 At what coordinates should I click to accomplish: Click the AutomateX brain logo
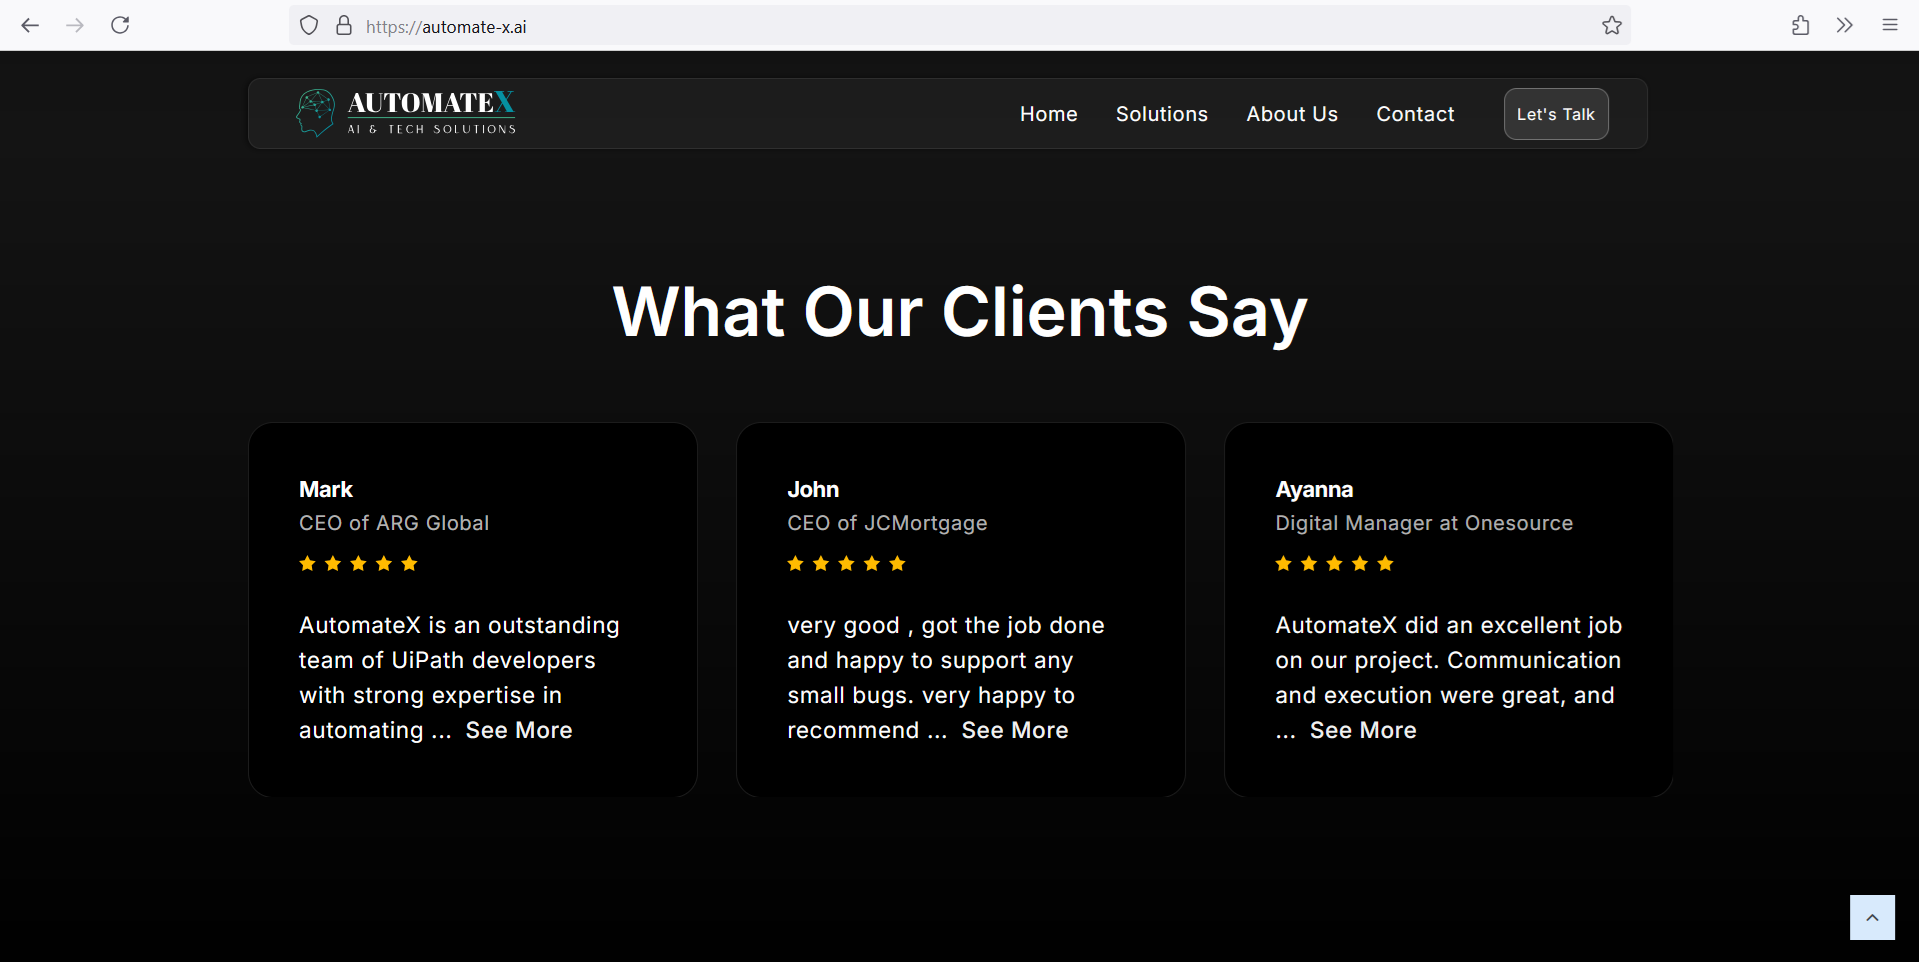315,112
